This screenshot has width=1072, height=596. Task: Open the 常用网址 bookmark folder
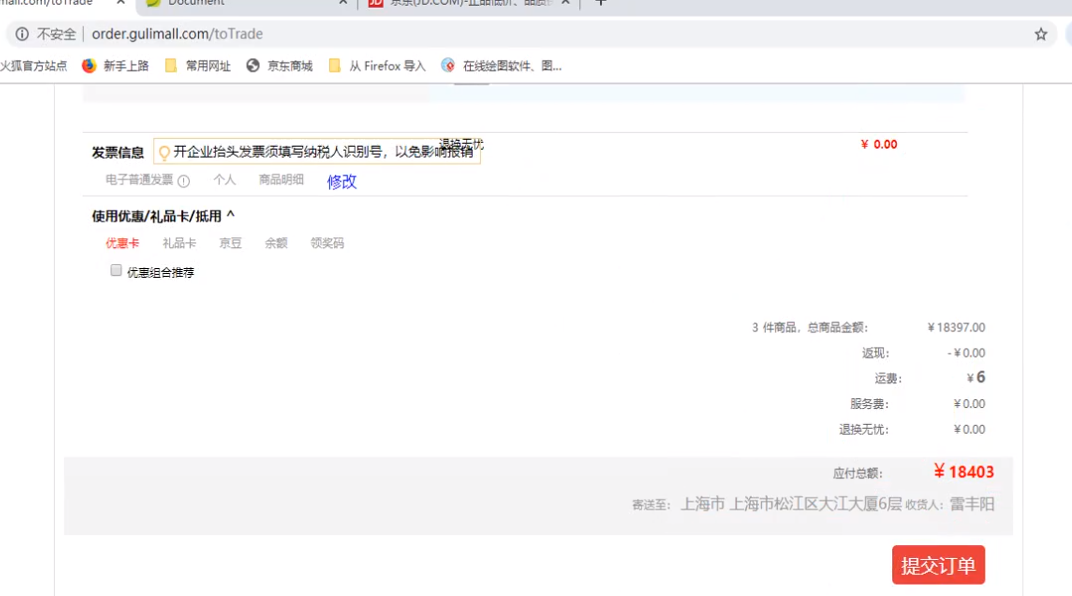[x=198, y=66]
